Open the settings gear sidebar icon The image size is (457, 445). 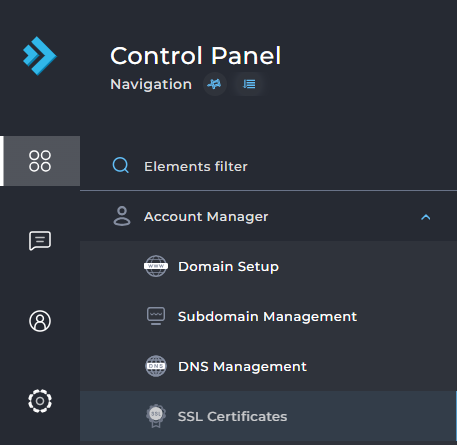(40, 401)
